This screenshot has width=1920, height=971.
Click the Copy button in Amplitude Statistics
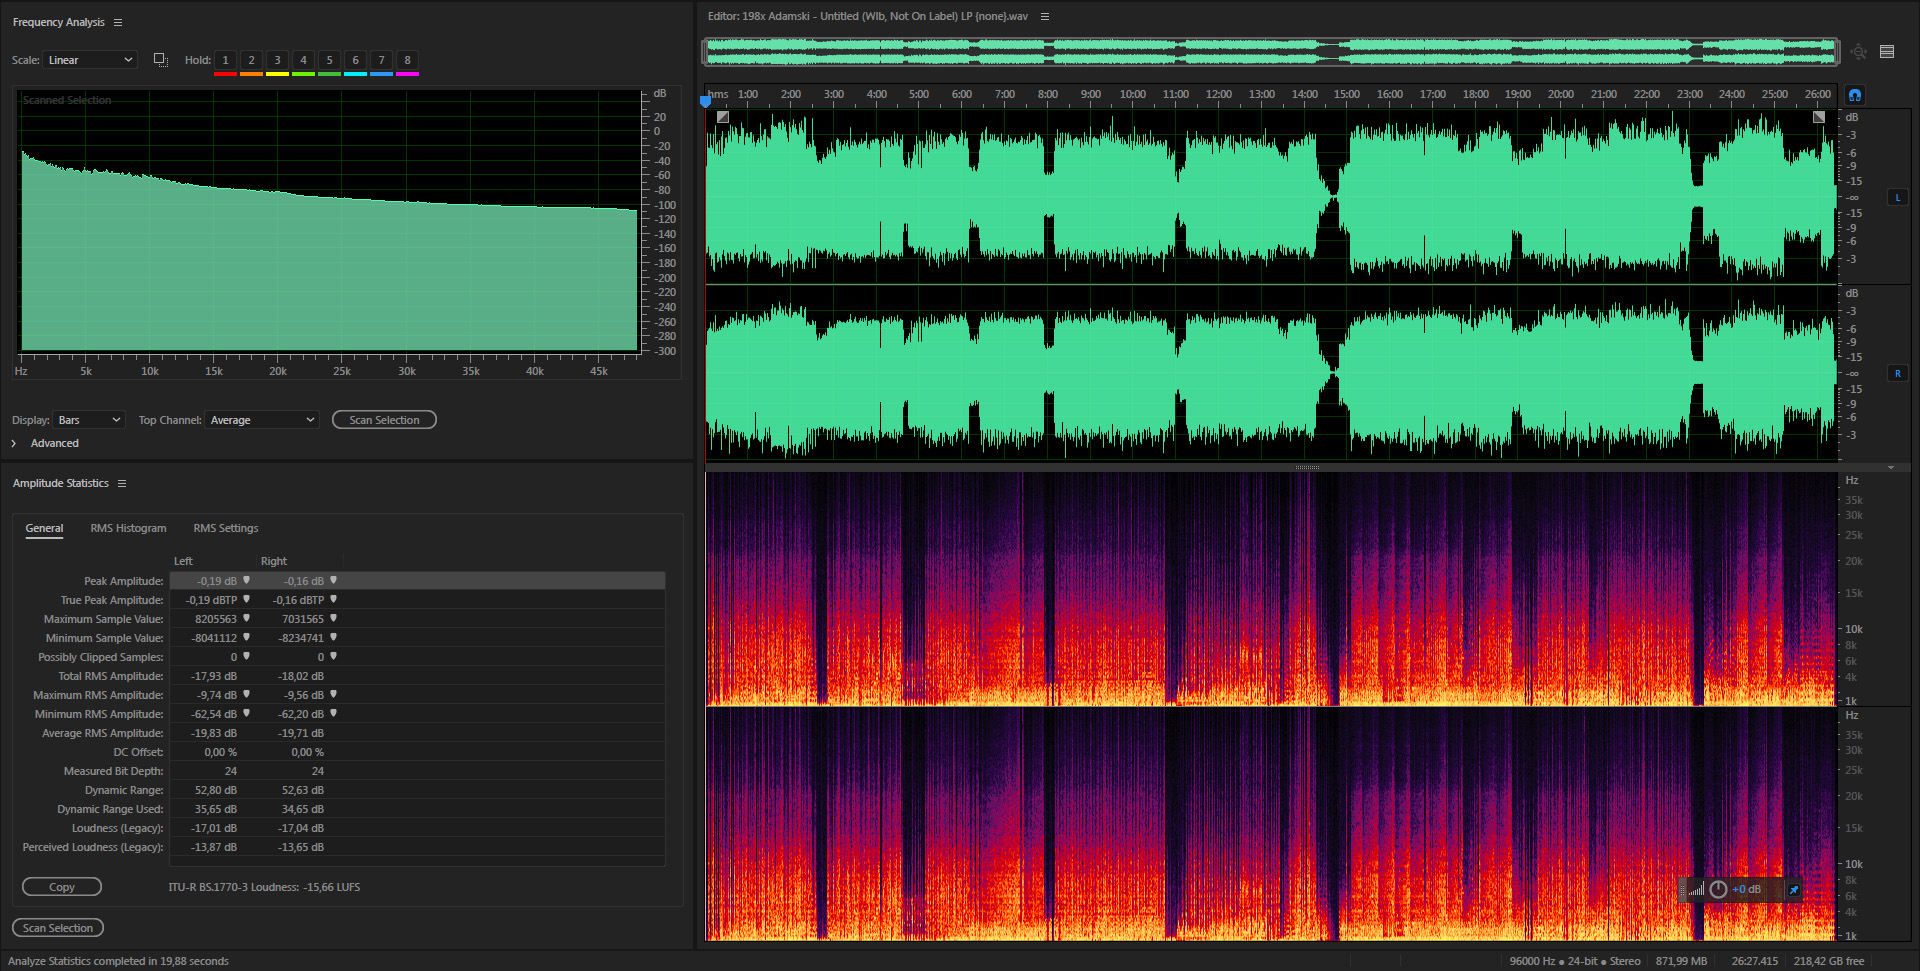62,887
